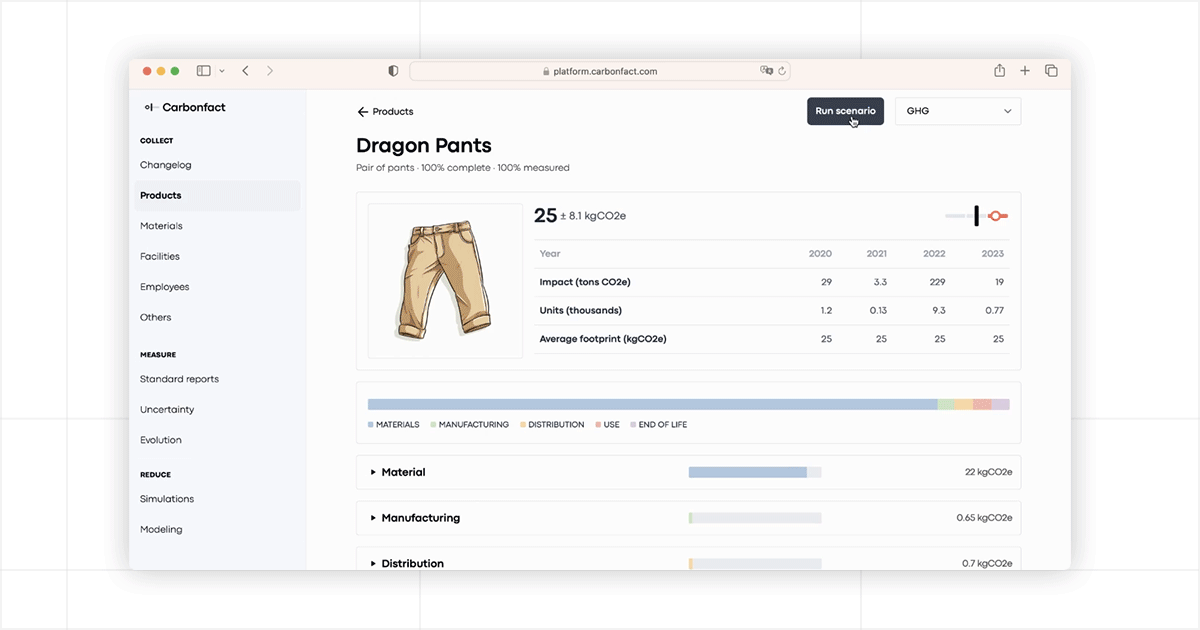Click the Run scenario button
The height and width of the screenshot is (630, 1200).
845,111
